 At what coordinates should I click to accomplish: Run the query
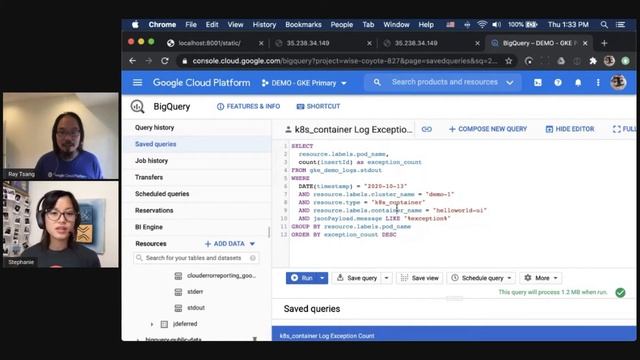click(302, 278)
